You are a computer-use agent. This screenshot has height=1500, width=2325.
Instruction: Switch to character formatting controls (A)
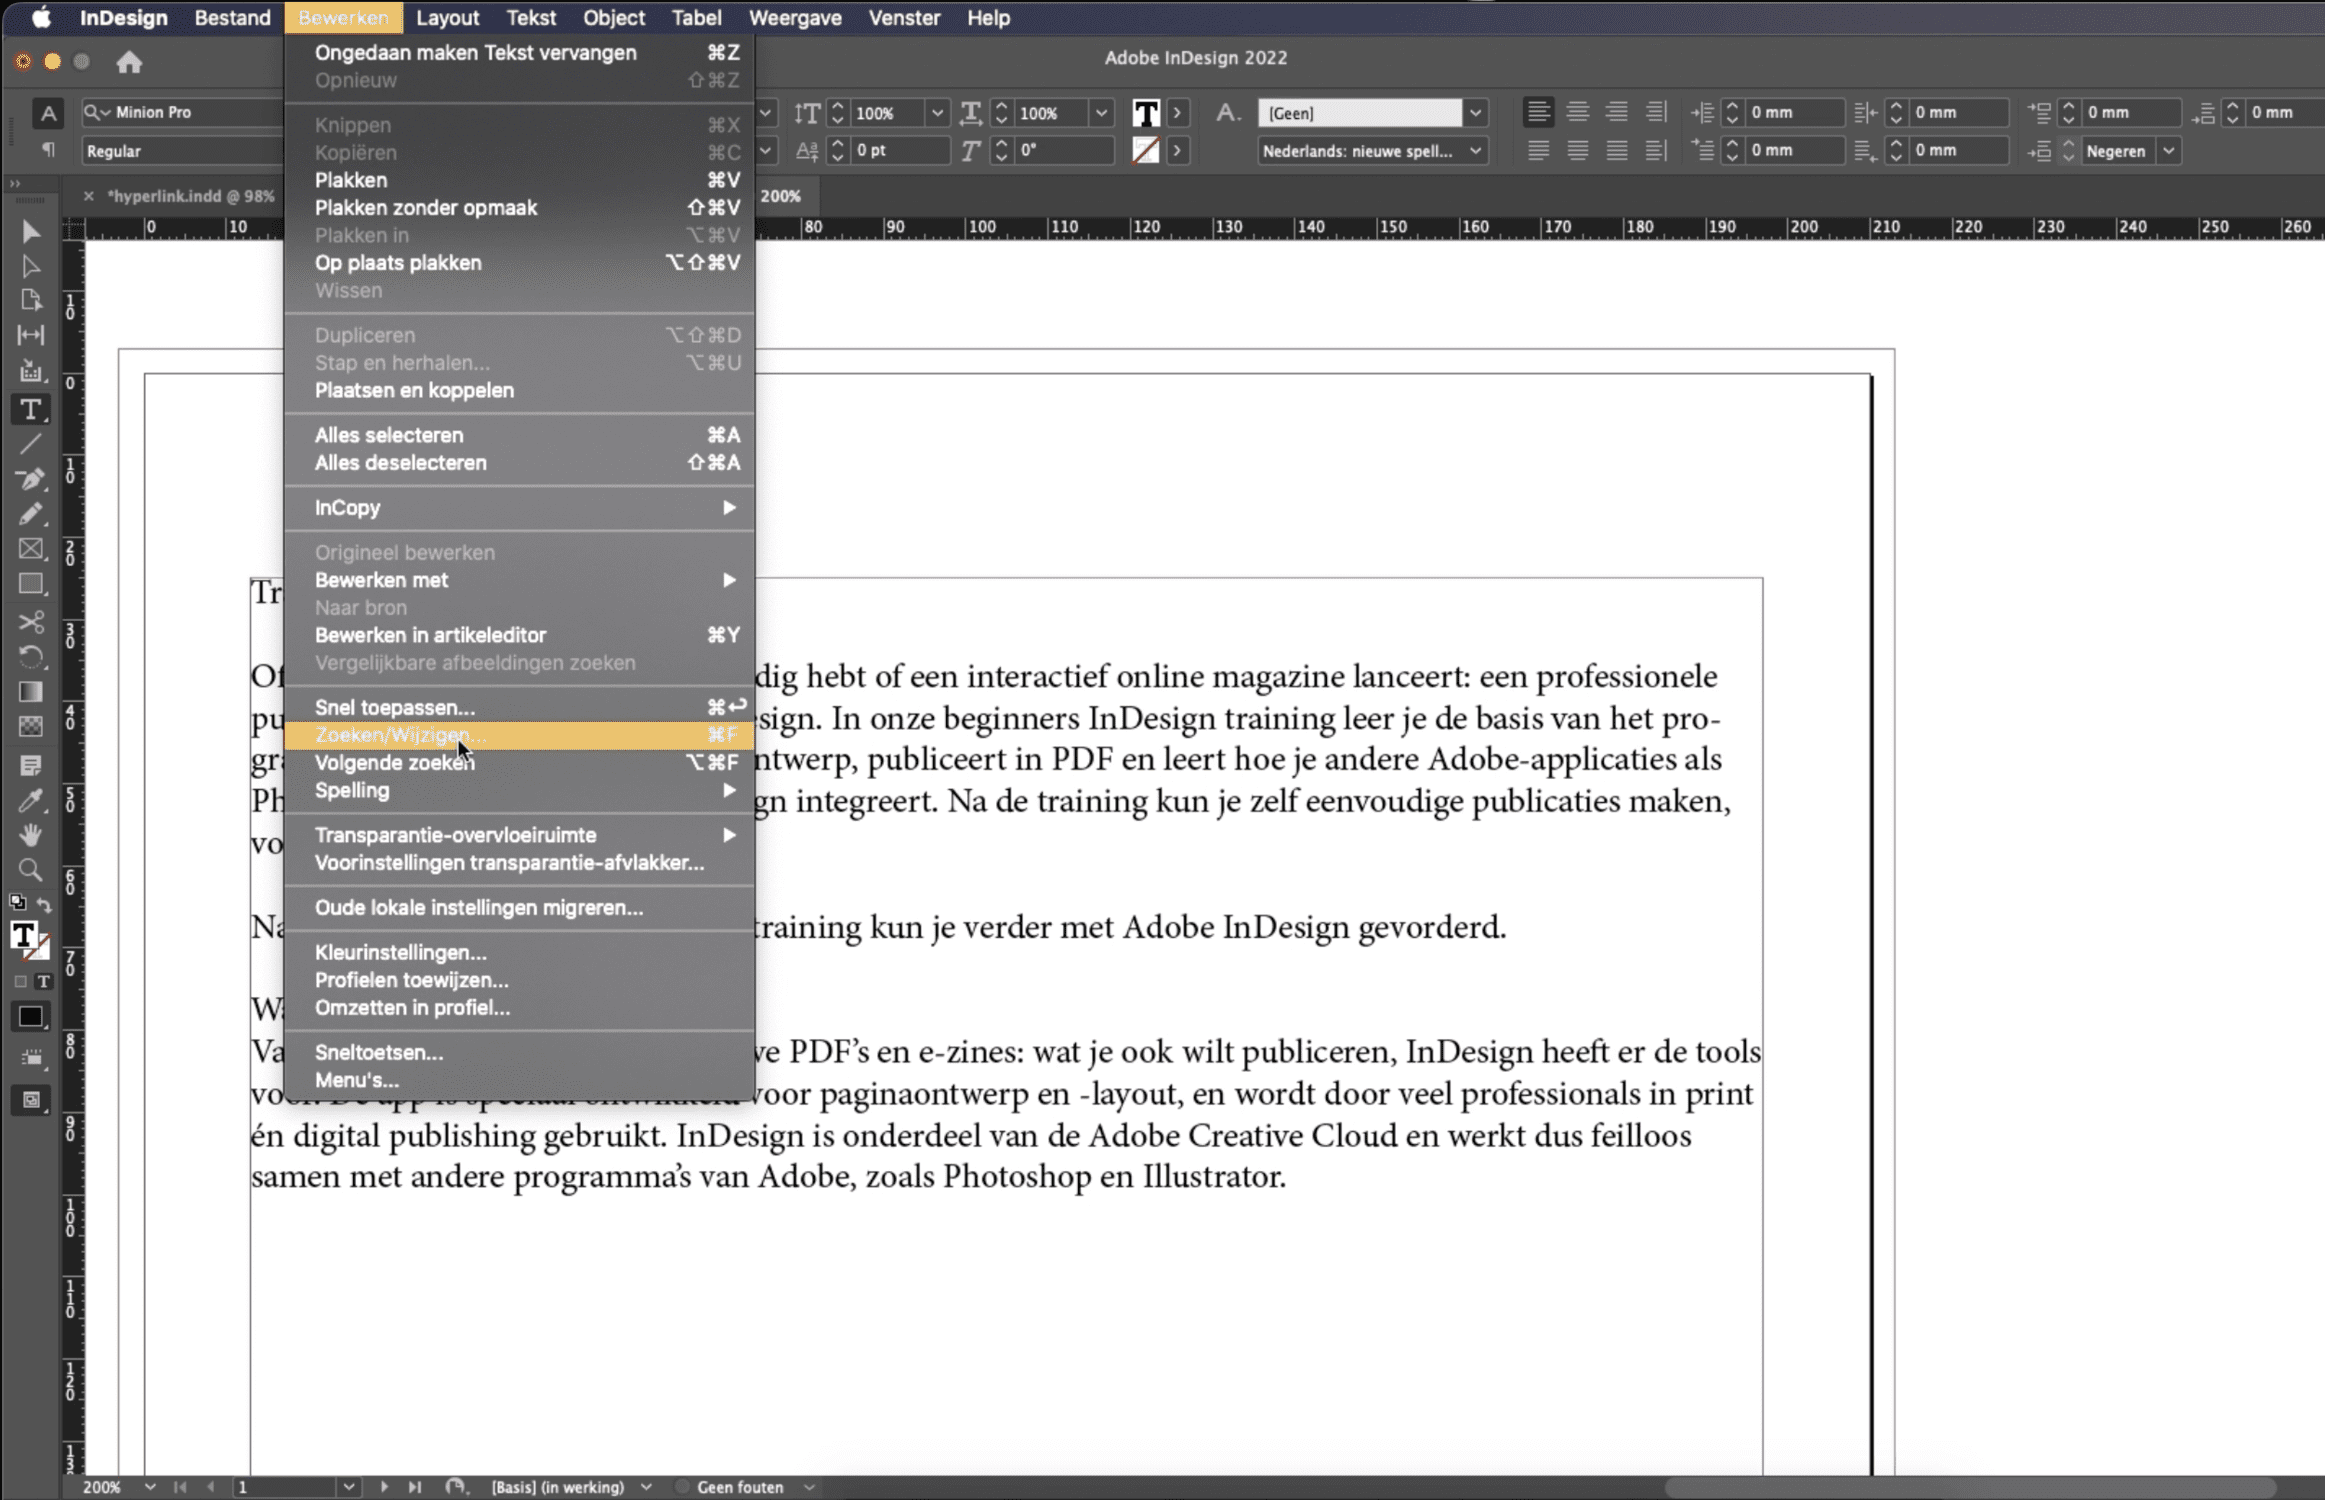click(47, 113)
